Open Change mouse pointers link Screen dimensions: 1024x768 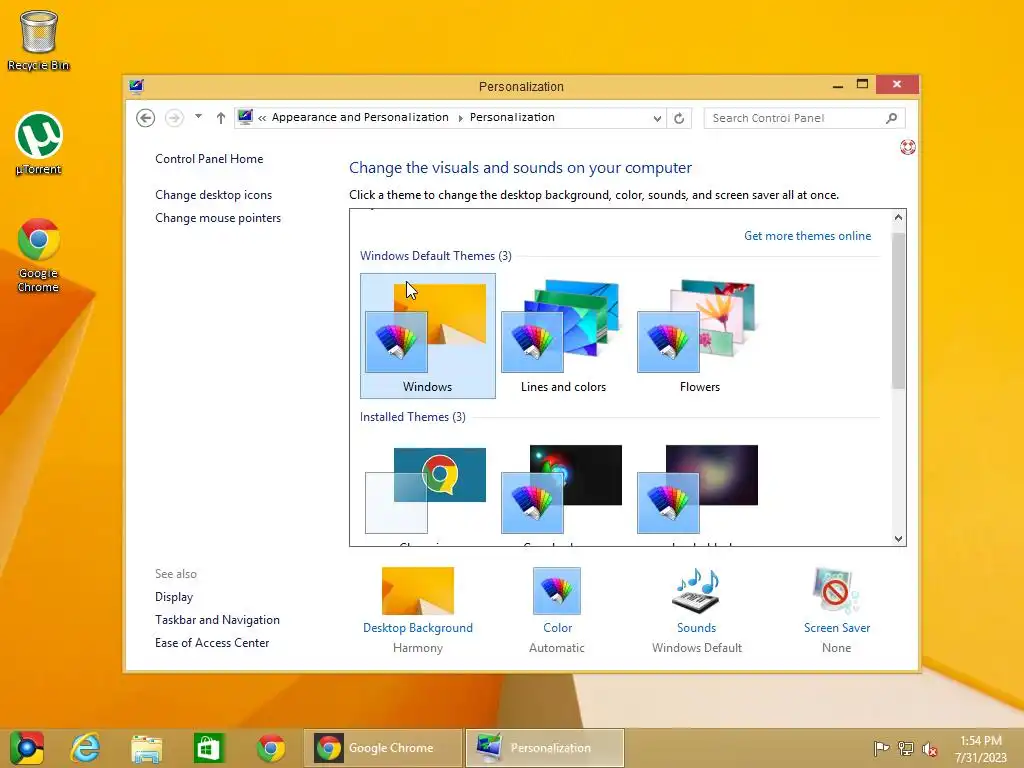pyautogui.click(x=218, y=218)
